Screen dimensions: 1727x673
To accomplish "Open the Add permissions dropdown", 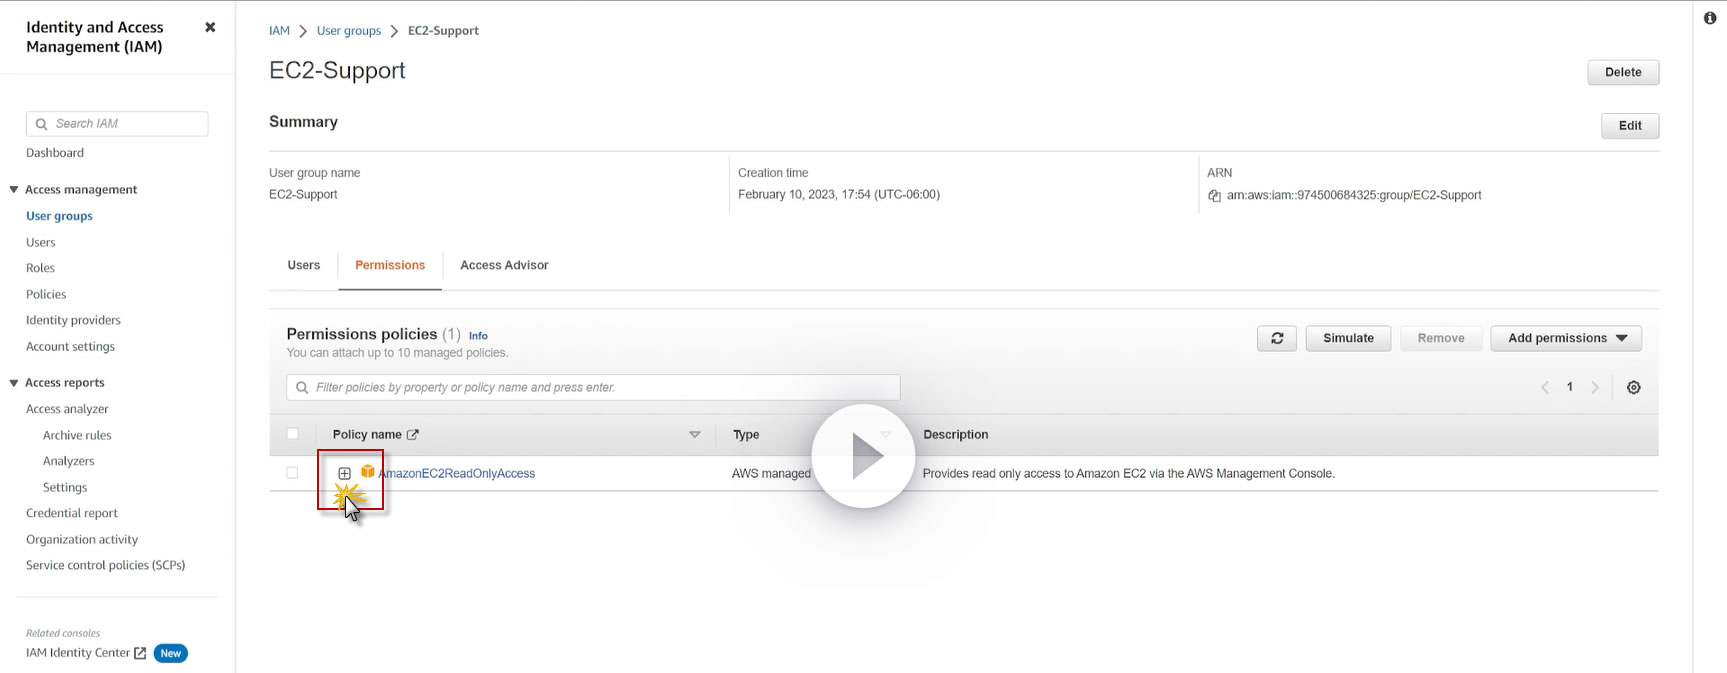I will [x=1566, y=338].
